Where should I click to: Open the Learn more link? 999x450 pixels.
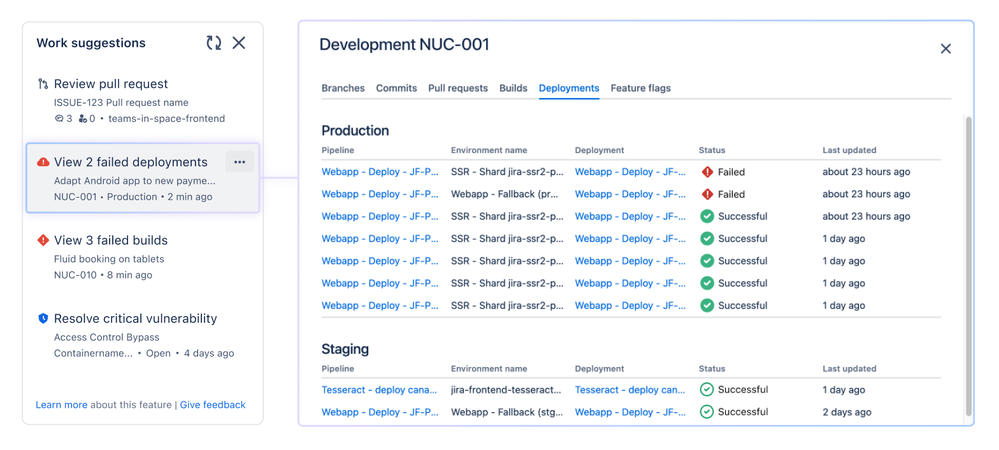(62, 405)
